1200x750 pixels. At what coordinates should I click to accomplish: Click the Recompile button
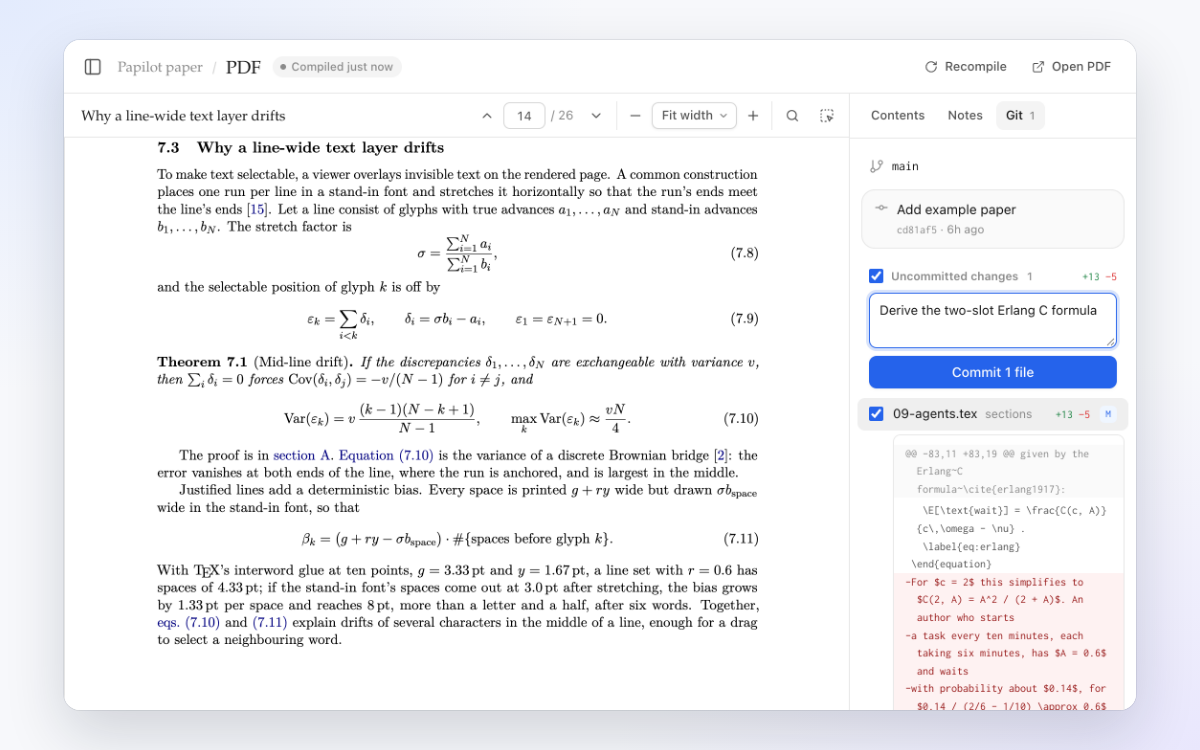click(x=966, y=67)
